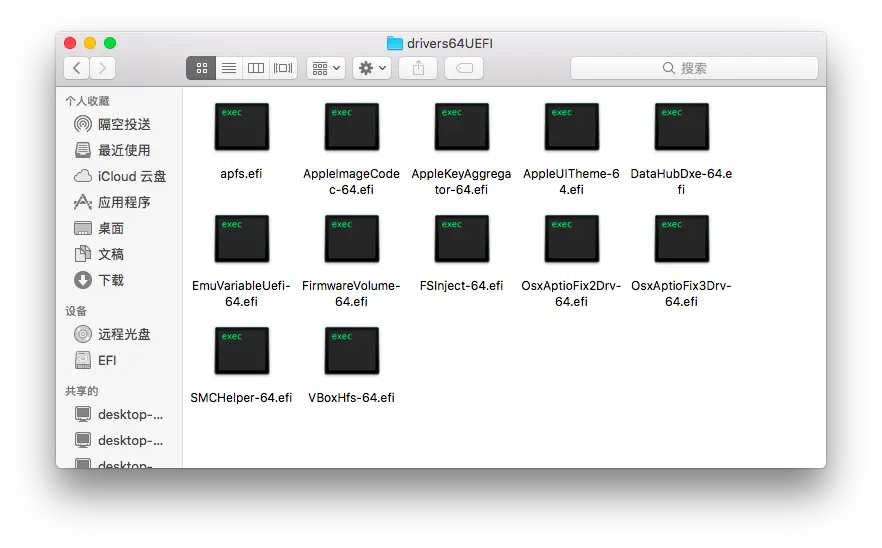
Task: Click the apfs.efi file name label
Action: click(241, 174)
